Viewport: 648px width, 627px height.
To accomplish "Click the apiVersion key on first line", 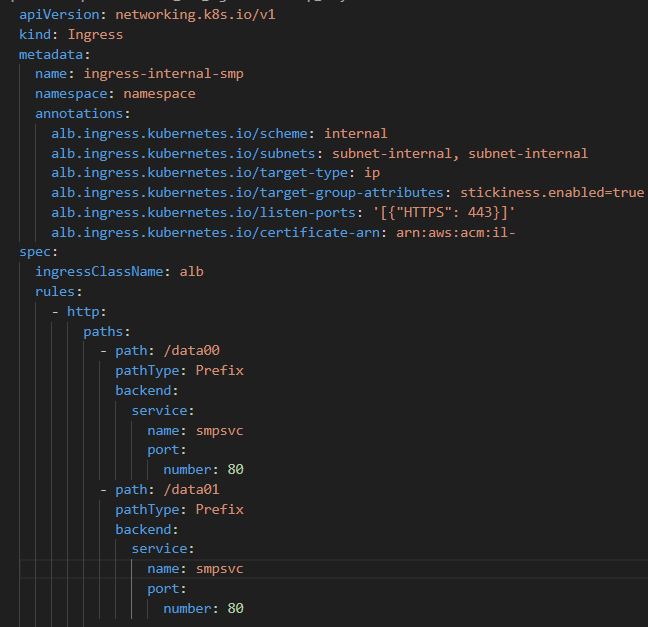I will click(x=59, y=15).
